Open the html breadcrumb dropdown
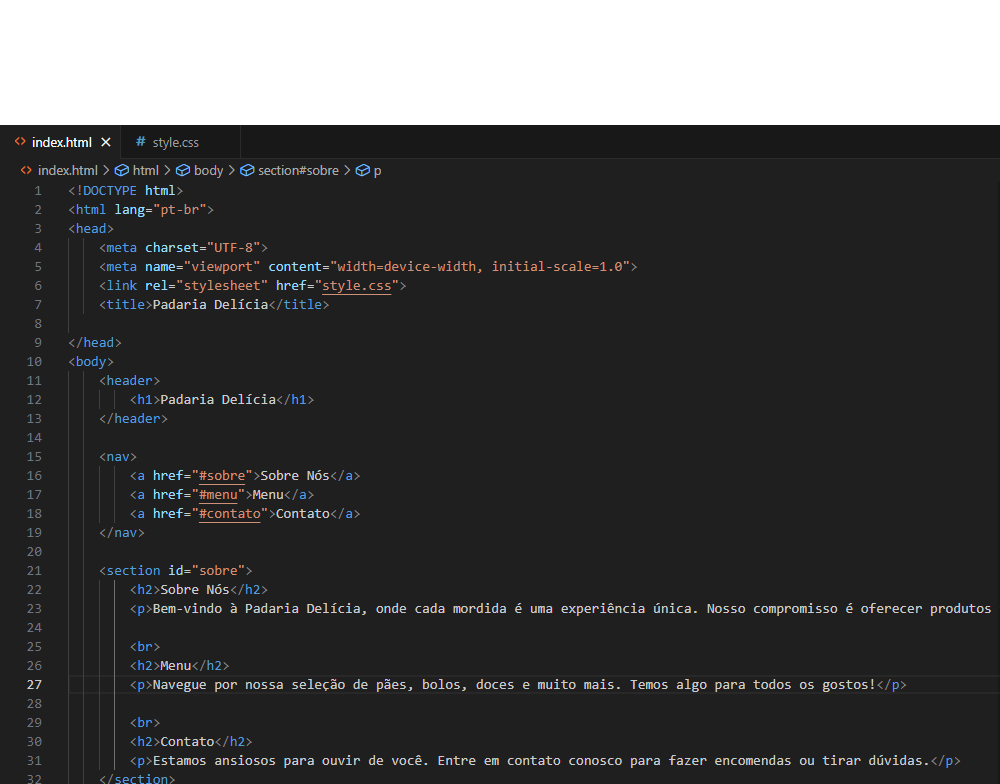The height and width of the screenshot is (784, 1000). point(146,171)
